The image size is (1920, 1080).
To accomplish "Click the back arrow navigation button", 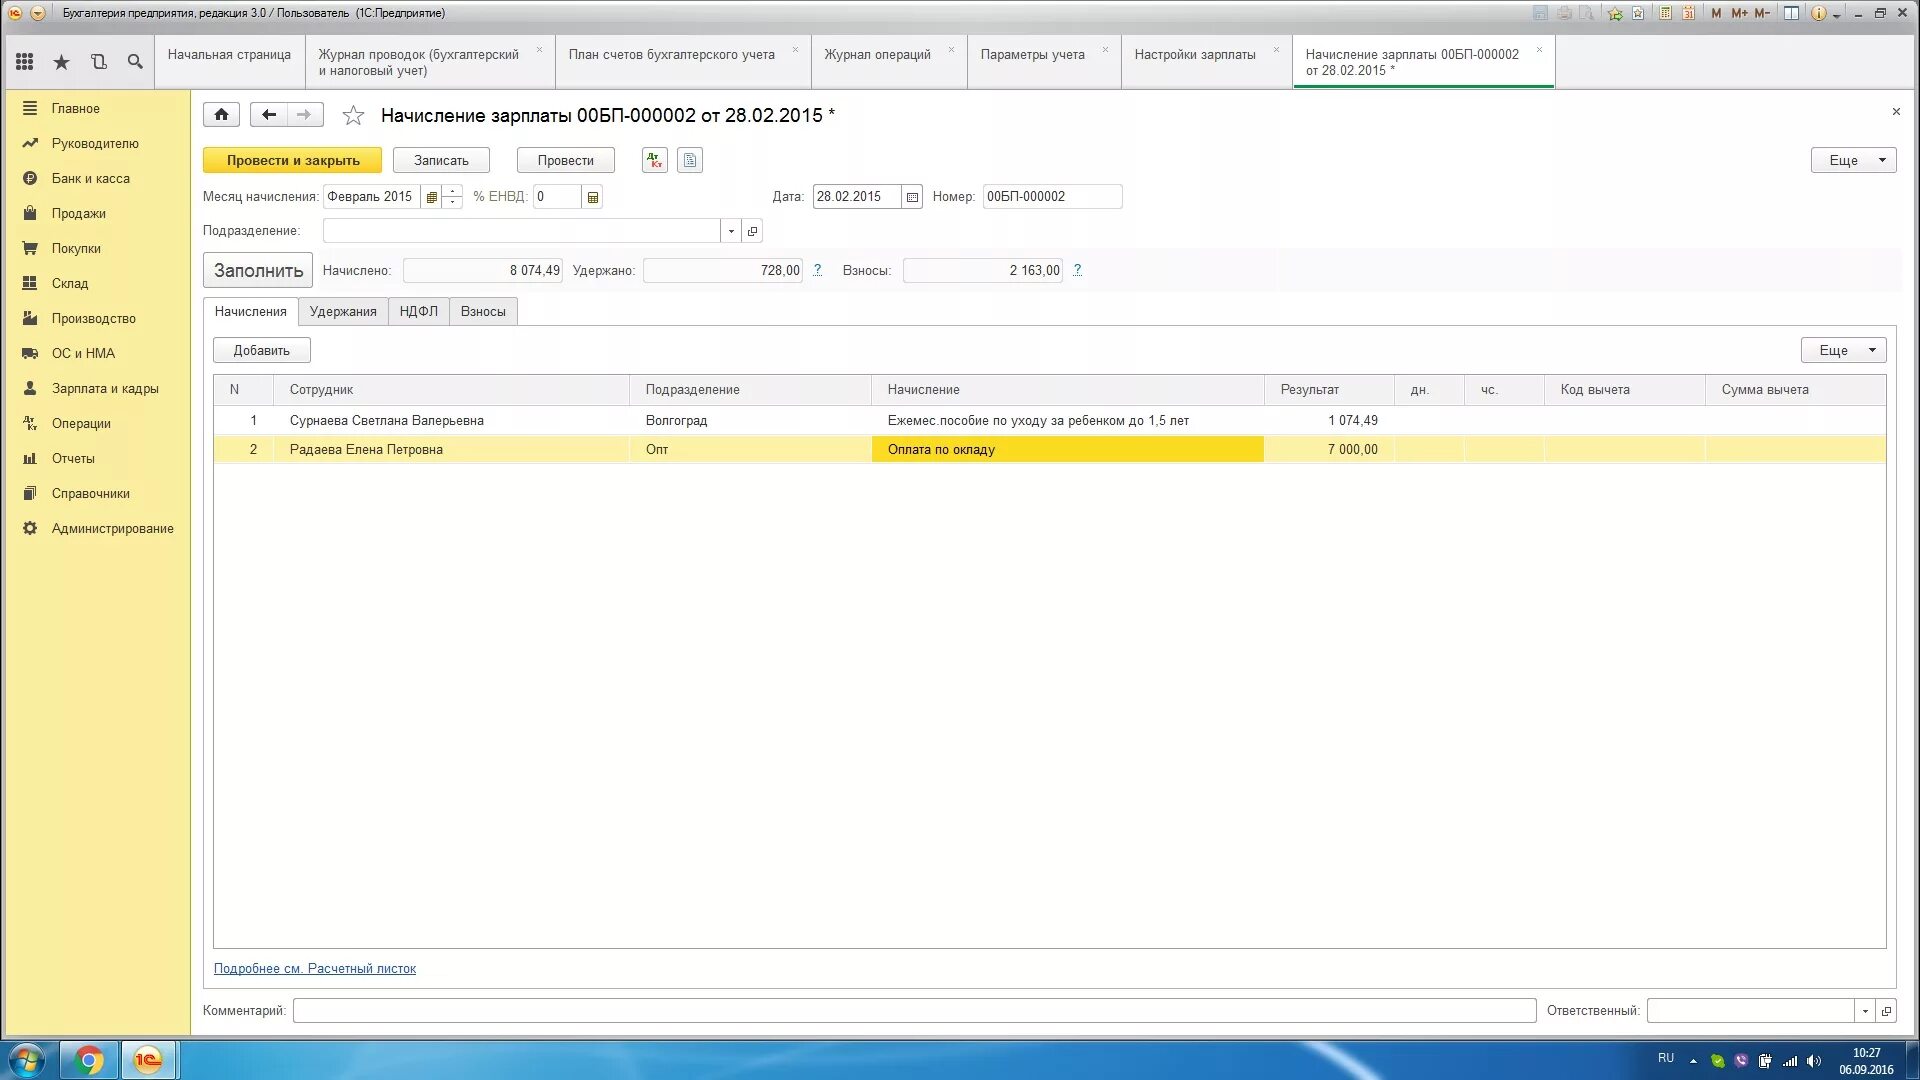I will pos(268,115).
